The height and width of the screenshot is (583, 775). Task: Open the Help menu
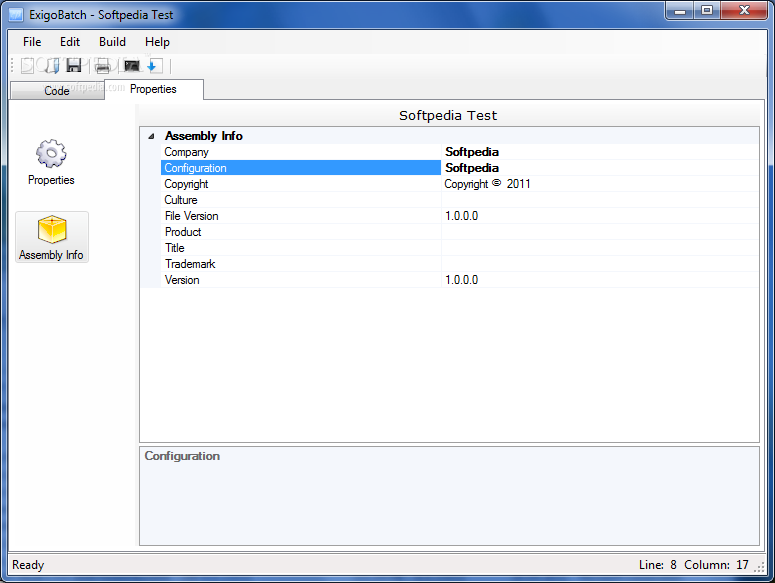point(157,42)
